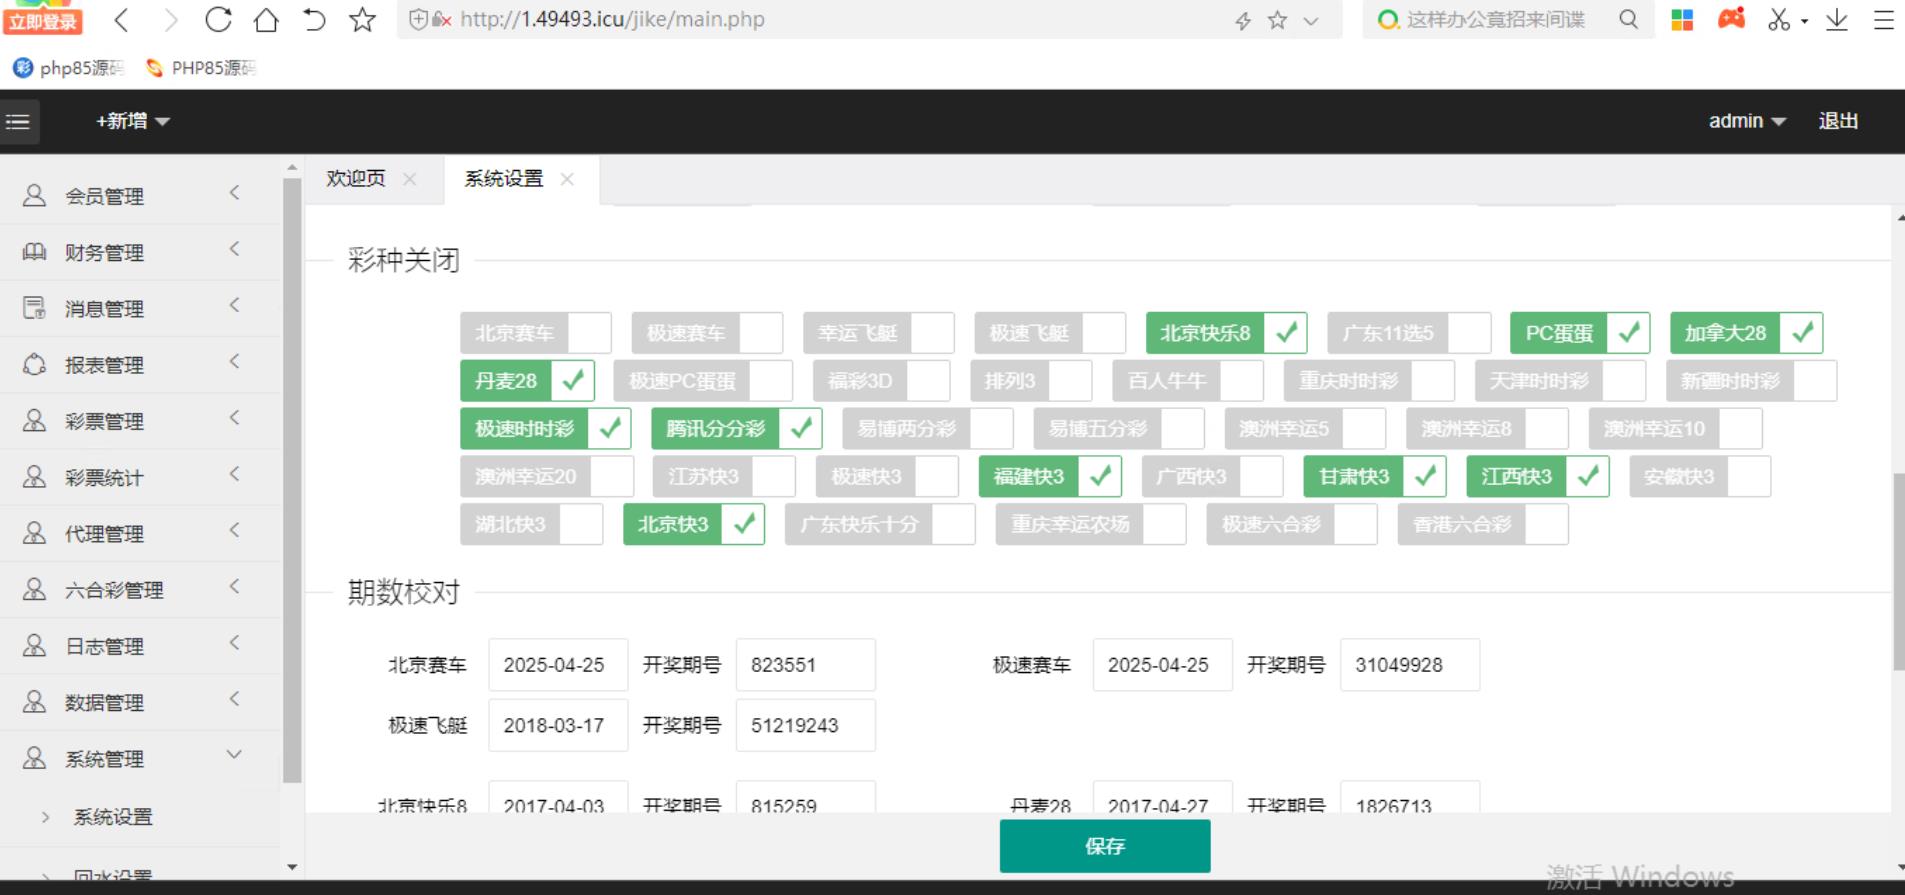The image size is (1905, 895).
Task: Open the scissors screenshot tool icon
Action: coord(1778,20)
